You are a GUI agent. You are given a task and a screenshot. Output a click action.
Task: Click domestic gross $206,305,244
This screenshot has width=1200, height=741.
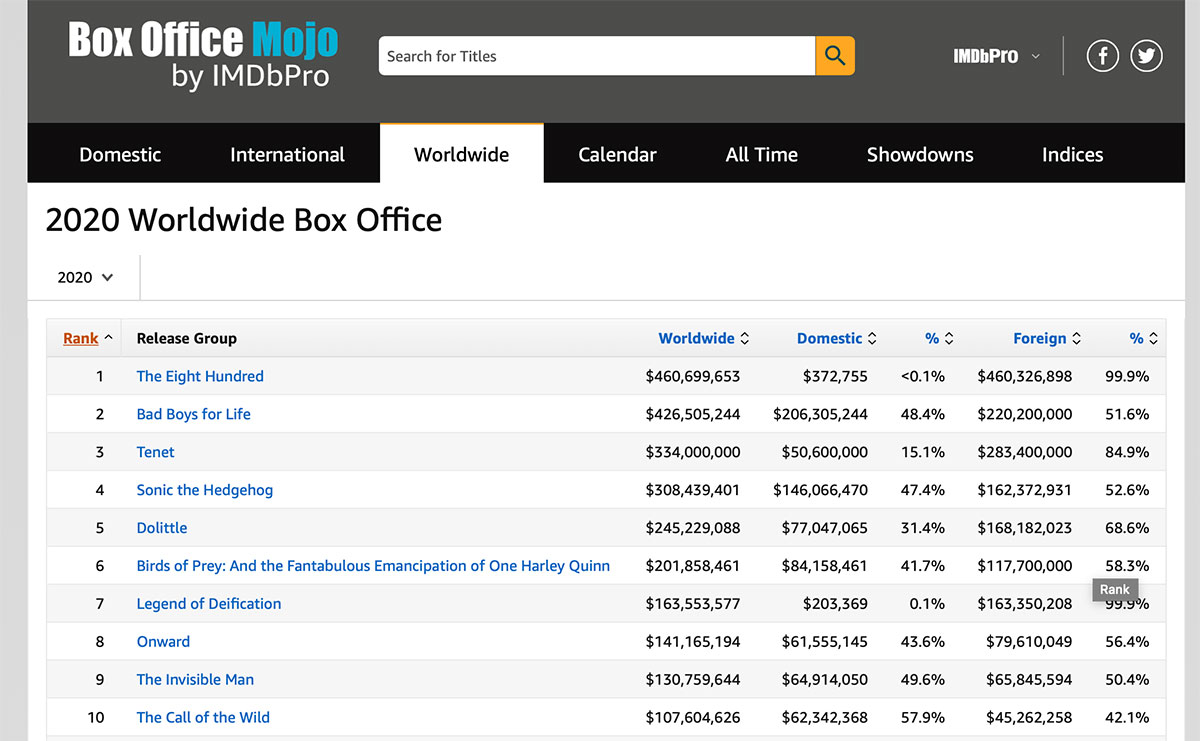(820, 414)
